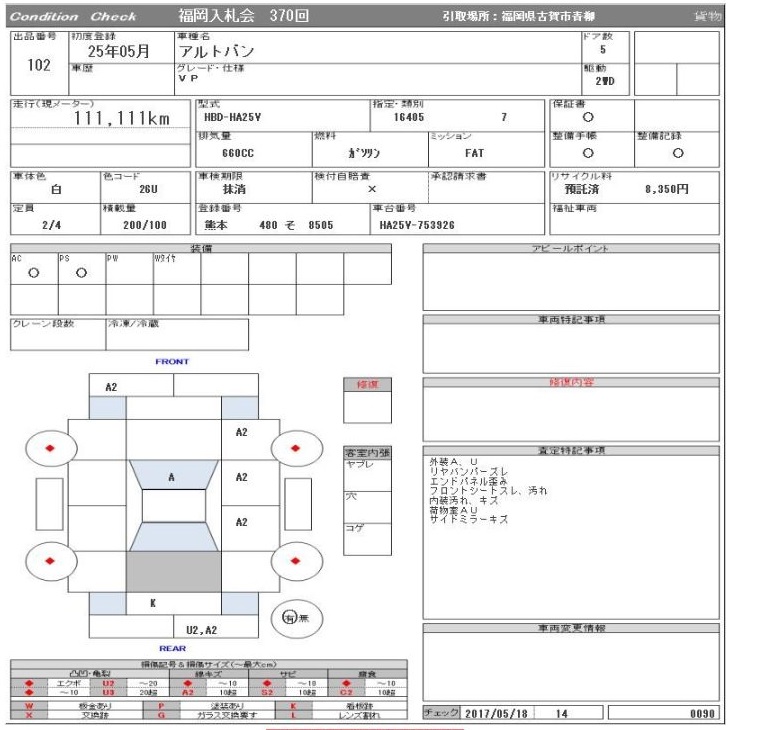Screen dimensions: 768x730
Task: Click the red W symbol in the damage legend
Action: (29, 705)
